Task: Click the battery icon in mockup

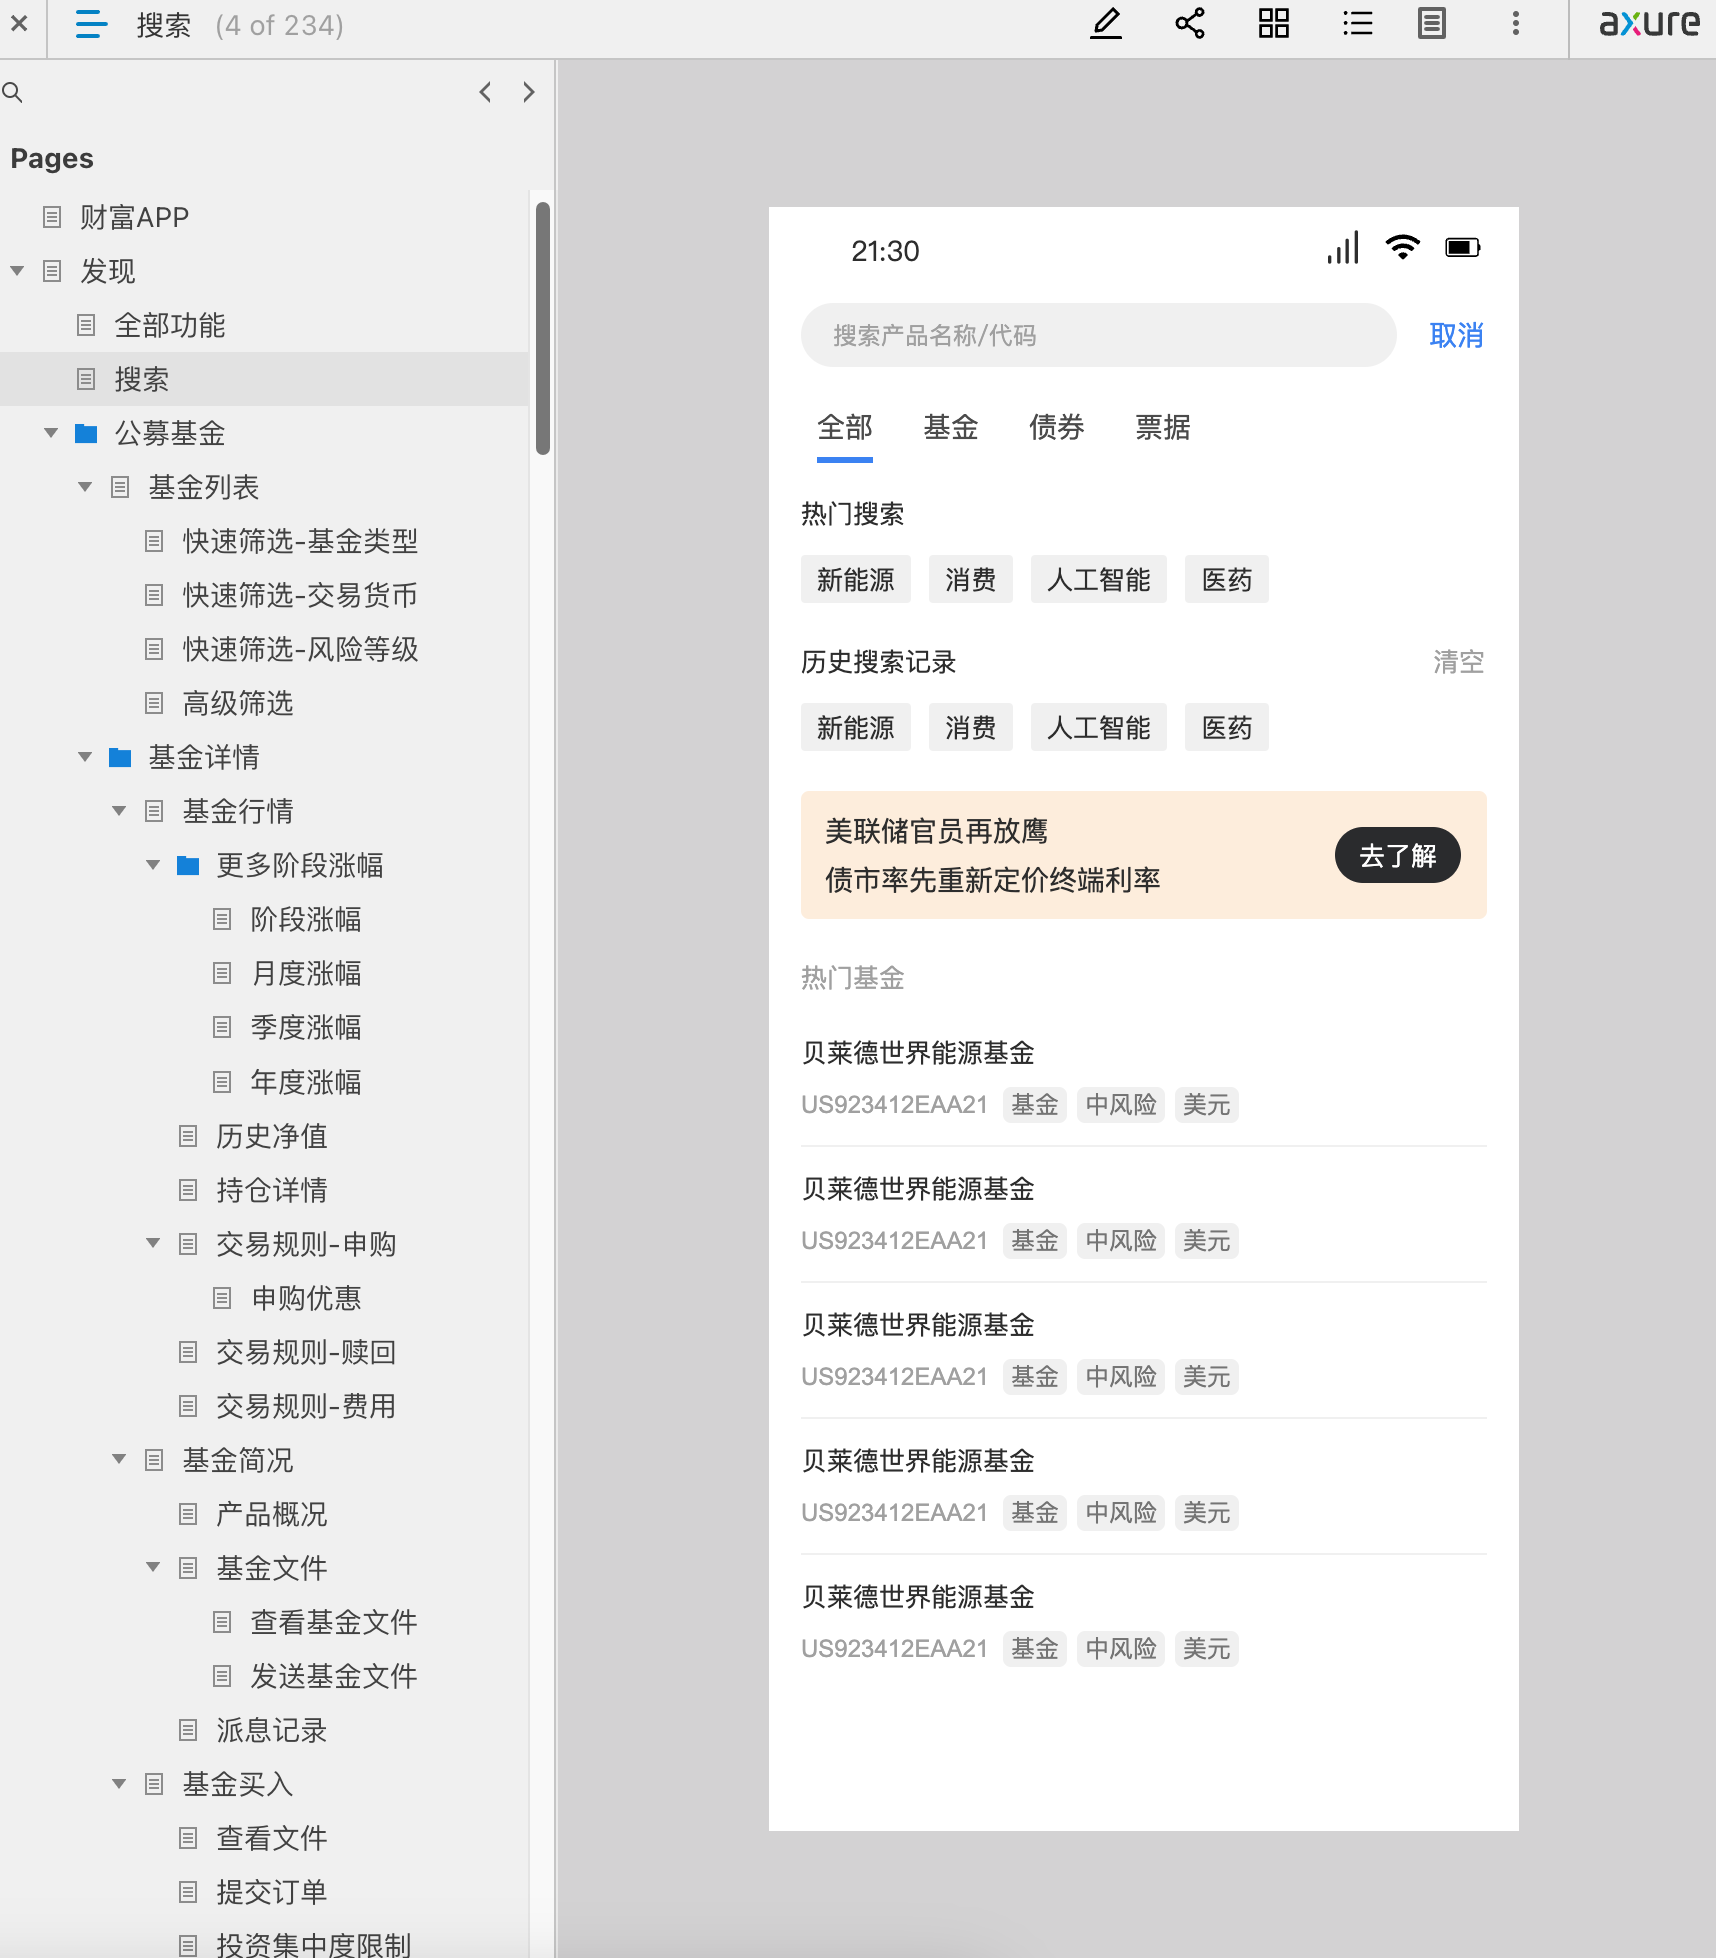Action: pos(1463,247)
